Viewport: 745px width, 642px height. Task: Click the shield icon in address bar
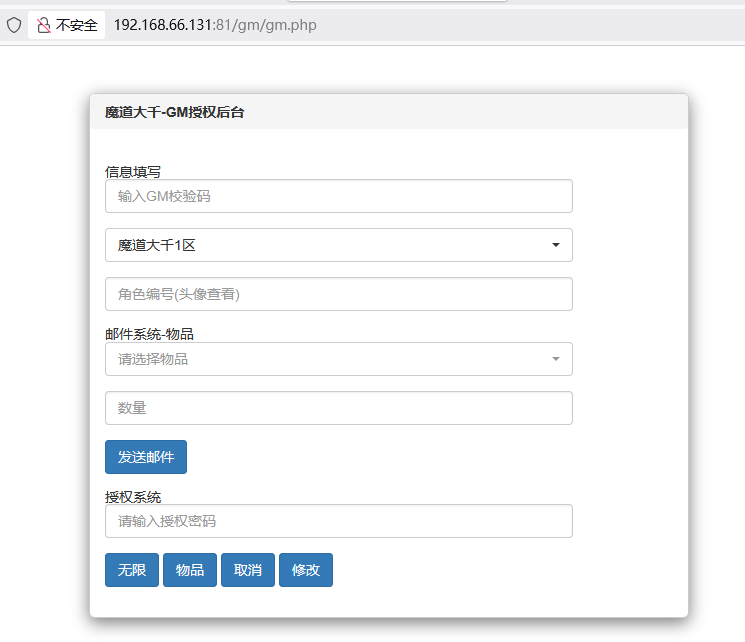click(x=14, y=25)
